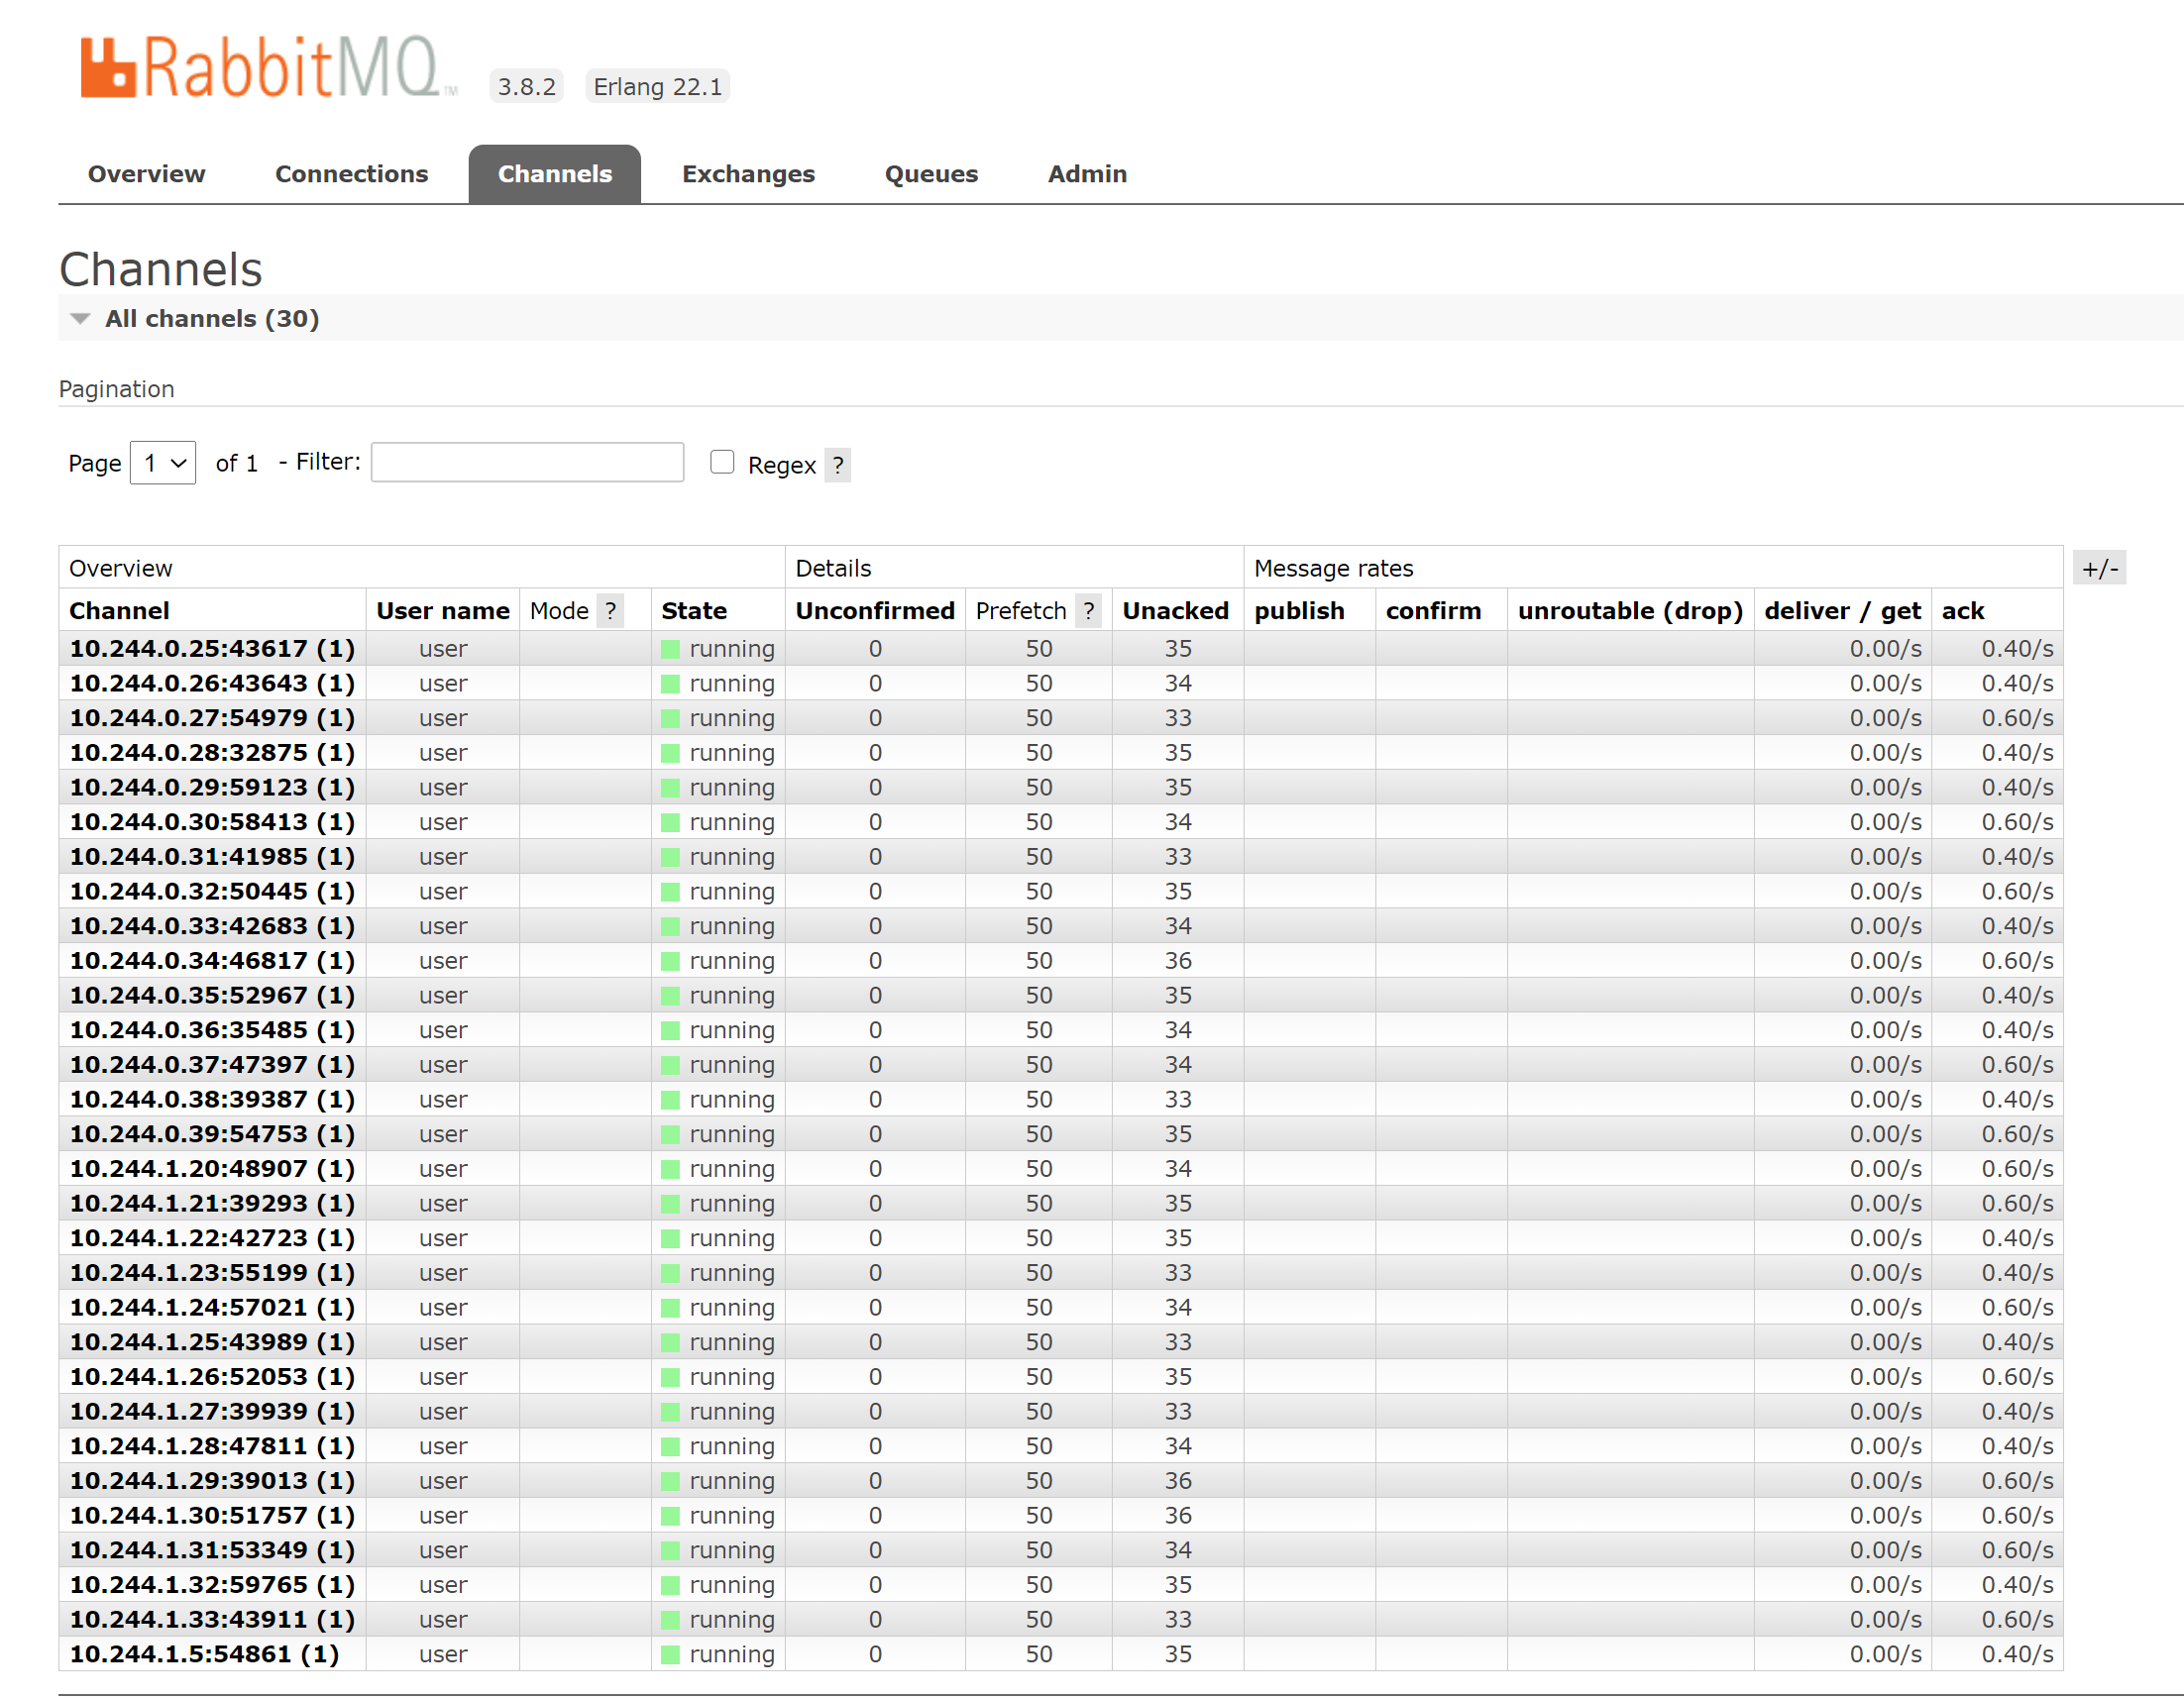Toggle columns with the +/- button
This screenshot has width=2184, height=1698.
coord(2099,568)
